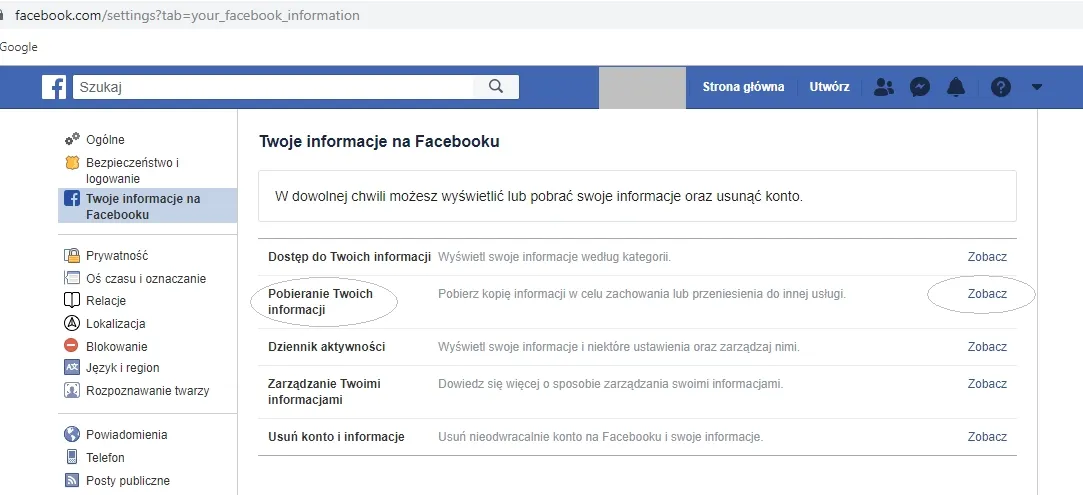
Task: Open the Messenger icon
Action: point(919,87)
